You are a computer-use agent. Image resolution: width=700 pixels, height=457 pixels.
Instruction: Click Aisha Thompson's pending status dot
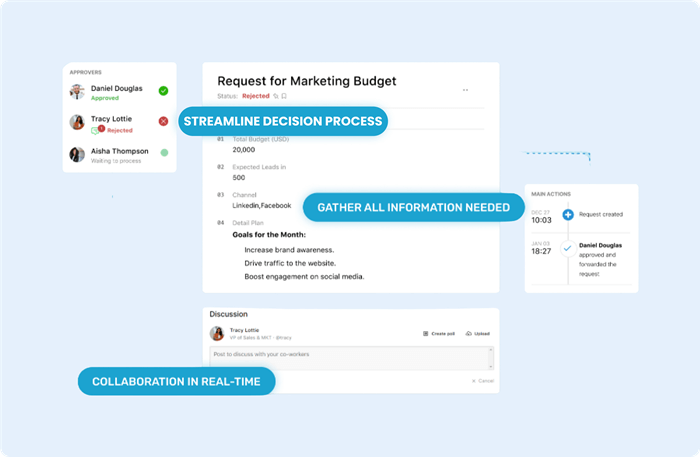(164, 153)
